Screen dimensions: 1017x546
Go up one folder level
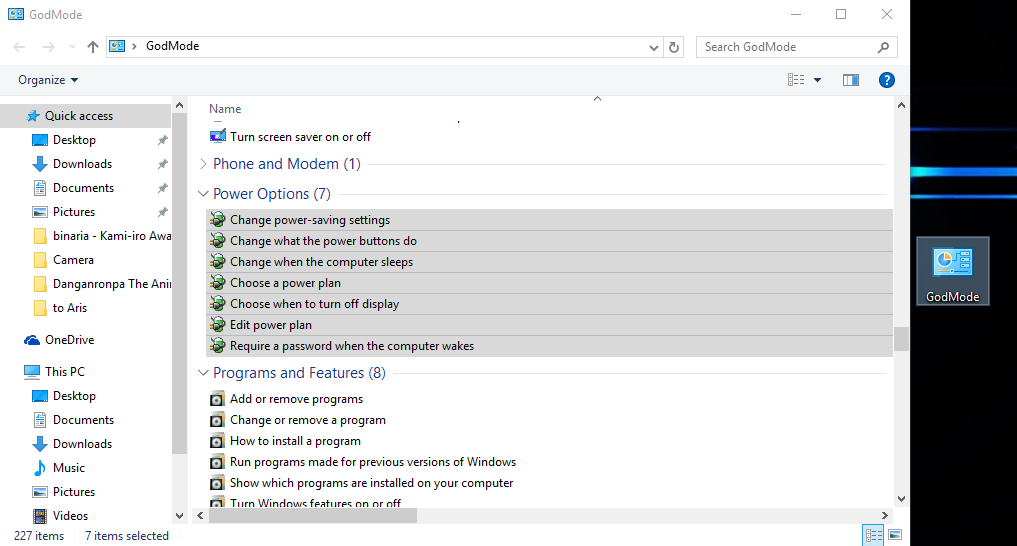click(x=93, y=47)
